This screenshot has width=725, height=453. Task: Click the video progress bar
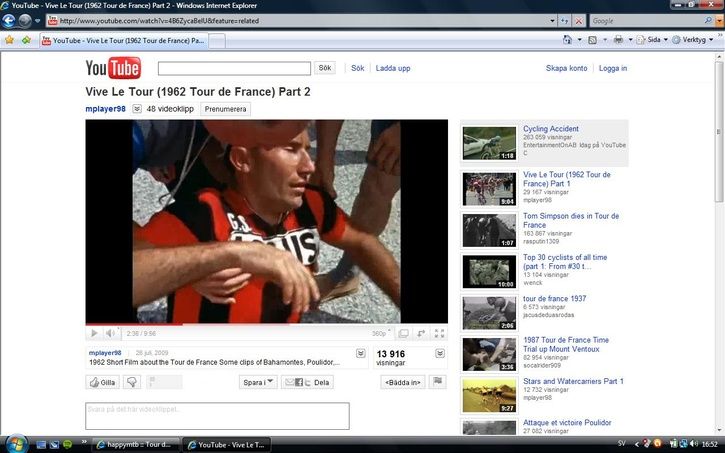click(x=266, y=324)
